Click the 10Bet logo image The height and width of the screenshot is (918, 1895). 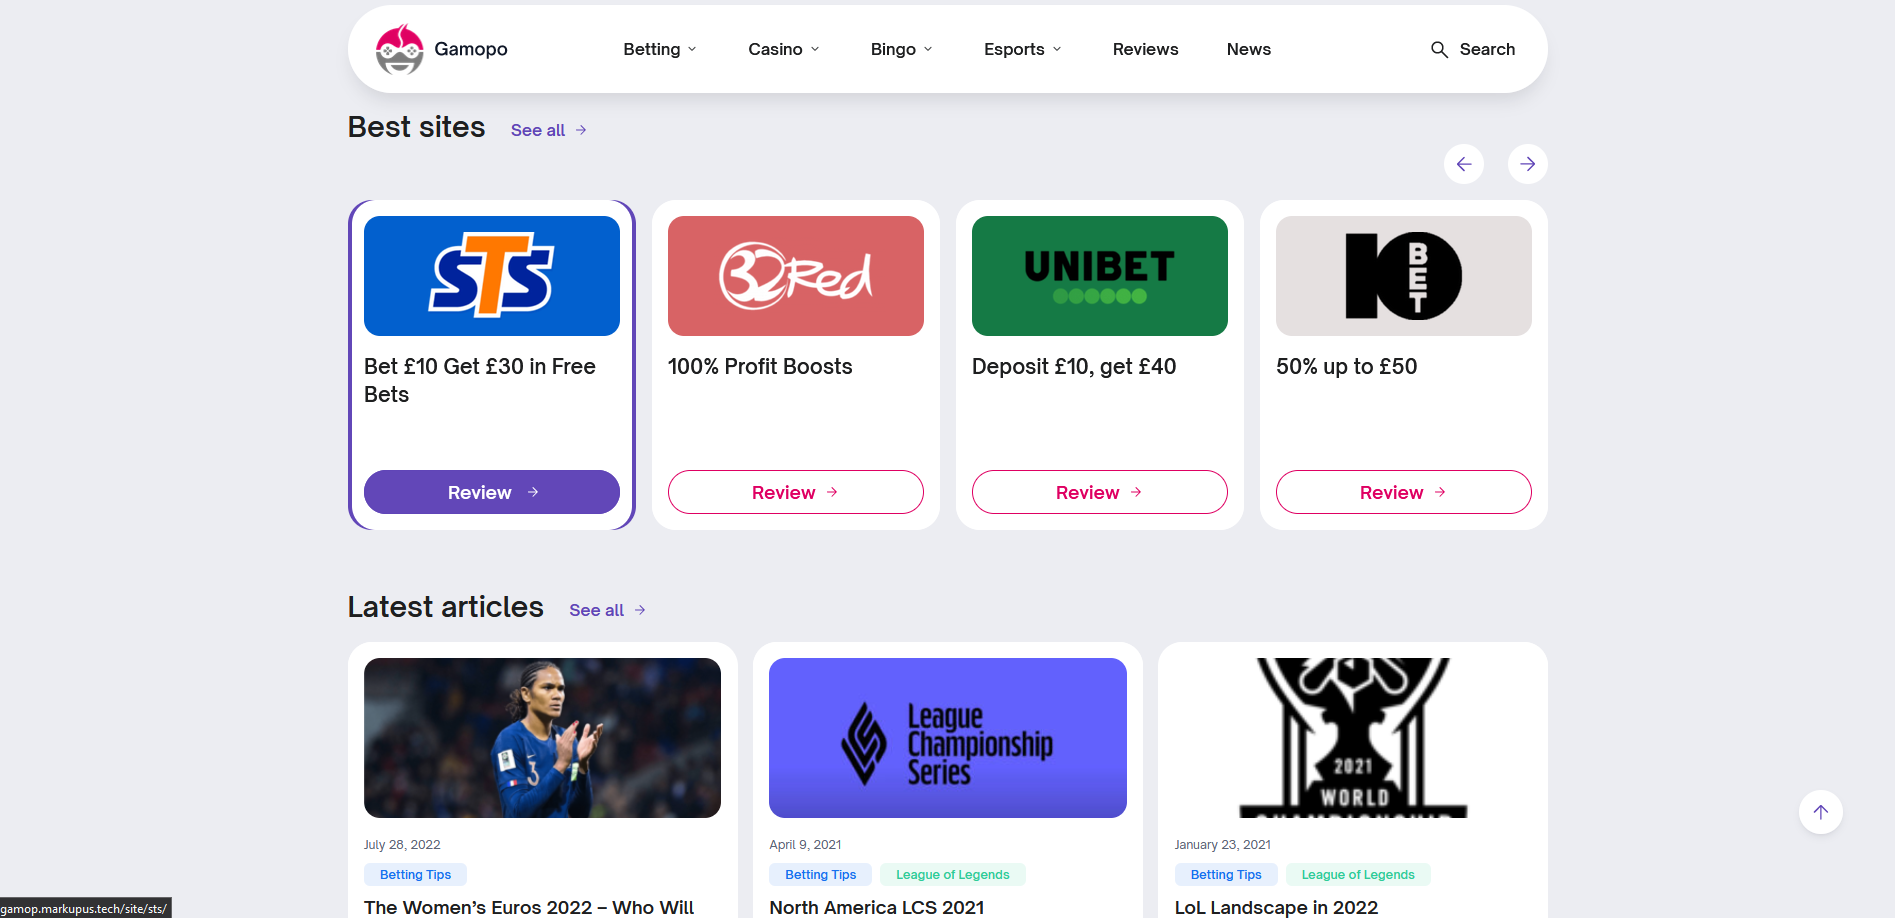pyautogui.click(x=1404, y=276)
